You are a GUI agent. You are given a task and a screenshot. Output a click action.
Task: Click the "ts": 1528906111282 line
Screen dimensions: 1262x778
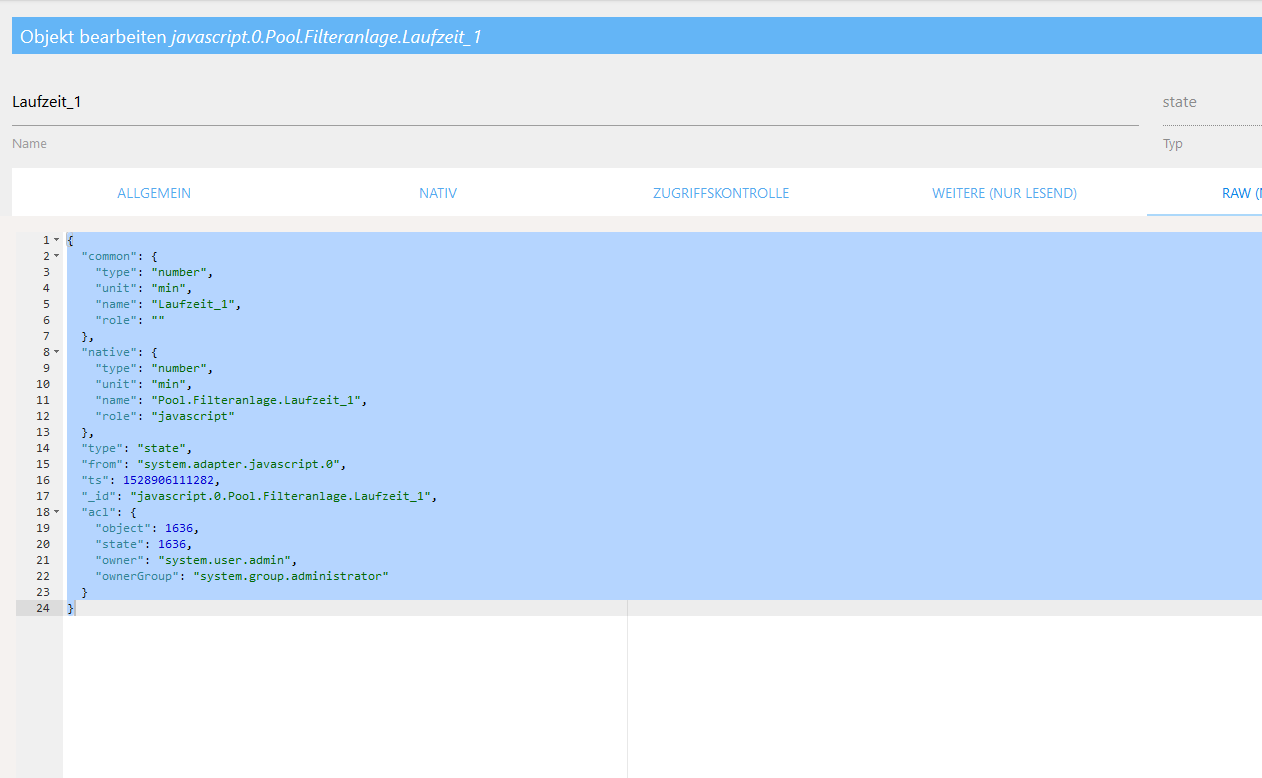(151, 480)
